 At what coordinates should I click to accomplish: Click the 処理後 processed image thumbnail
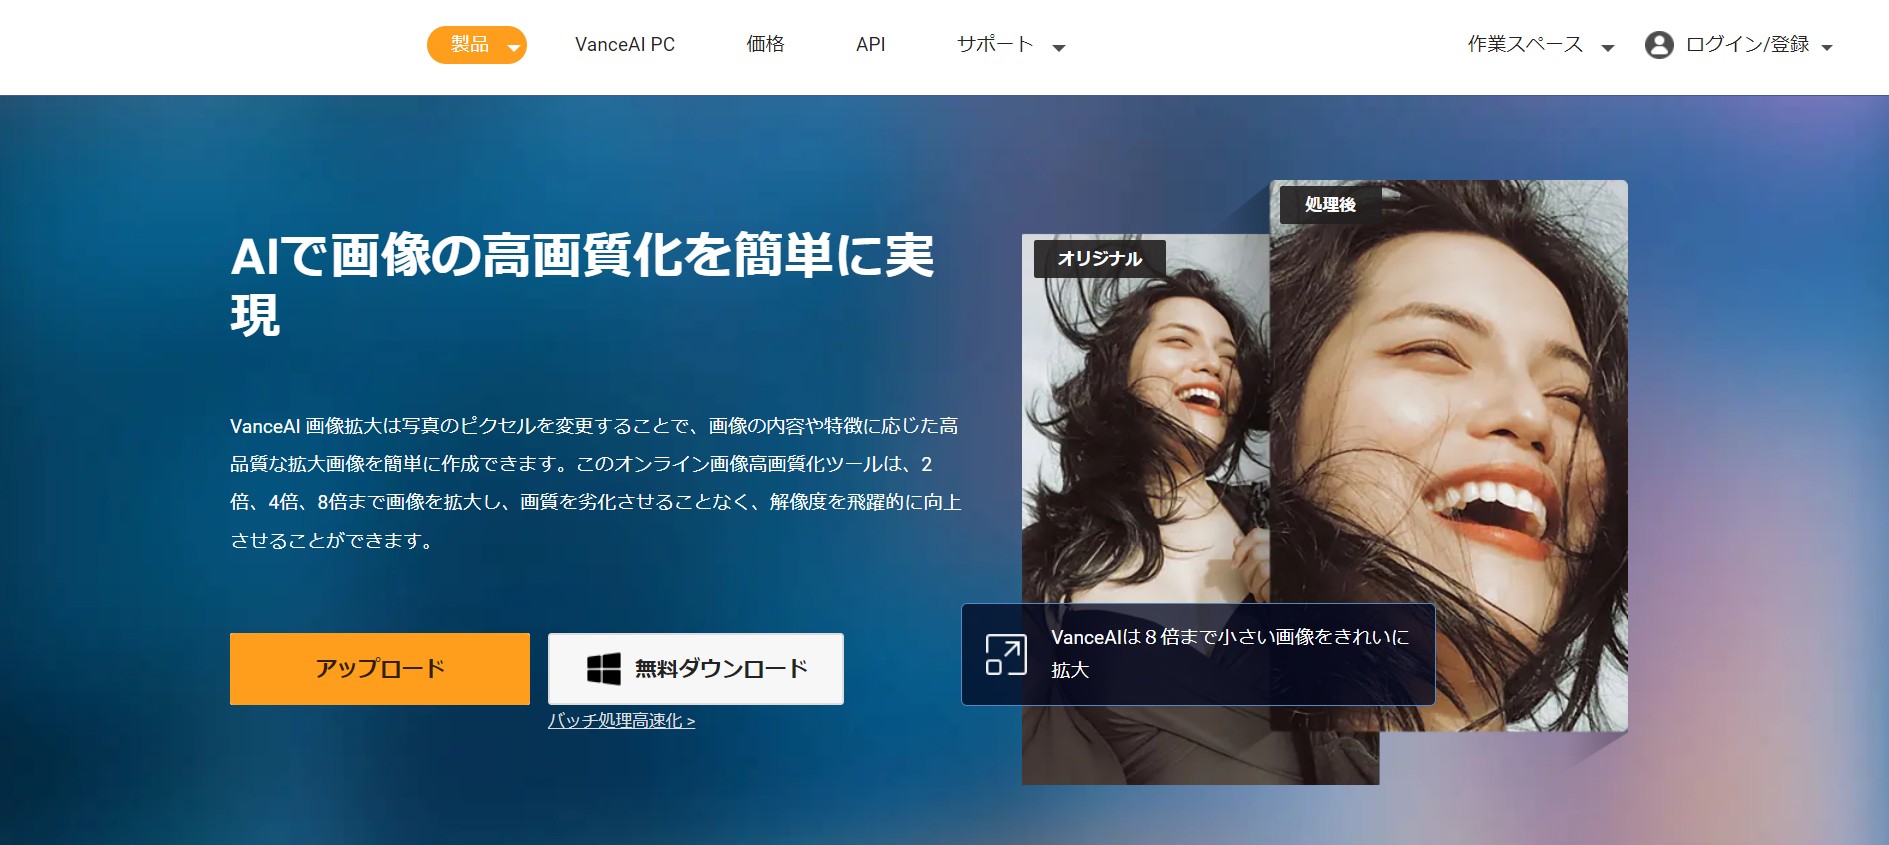point(1449,455)
